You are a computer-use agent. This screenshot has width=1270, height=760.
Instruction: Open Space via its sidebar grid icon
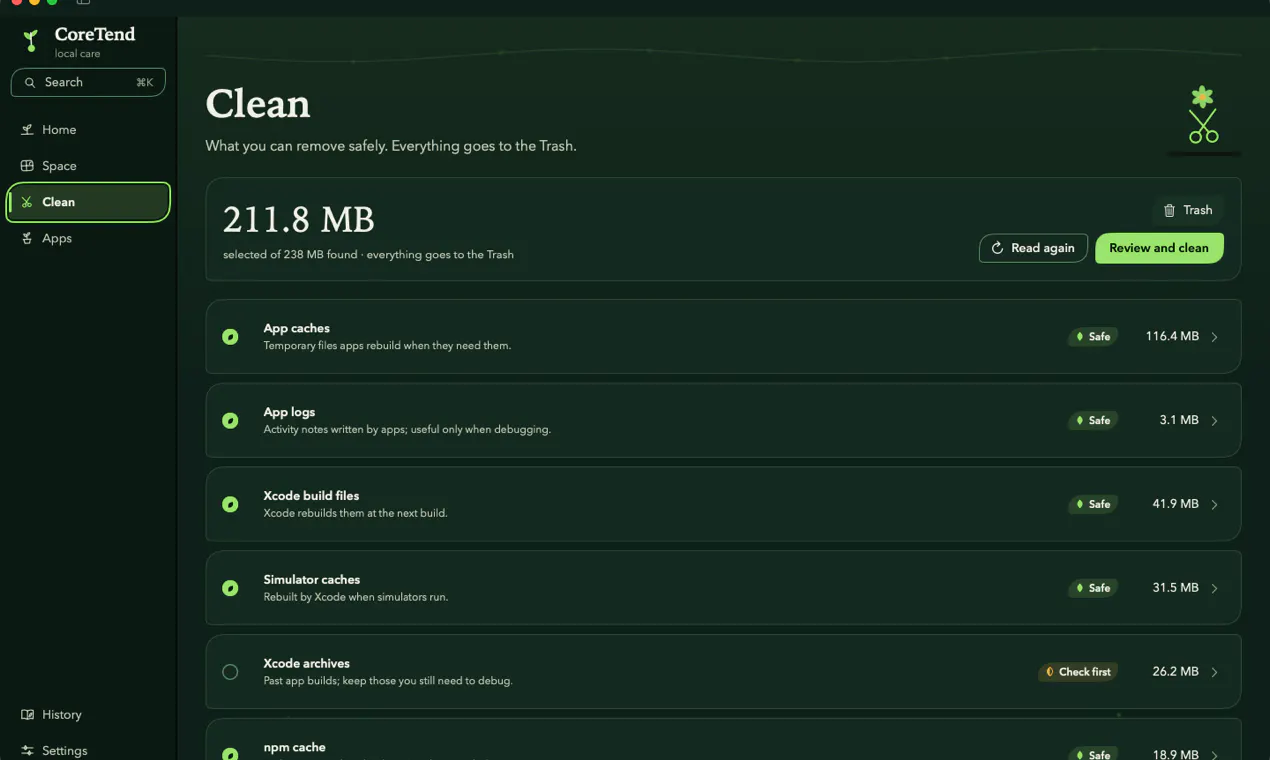pos(27,166)
